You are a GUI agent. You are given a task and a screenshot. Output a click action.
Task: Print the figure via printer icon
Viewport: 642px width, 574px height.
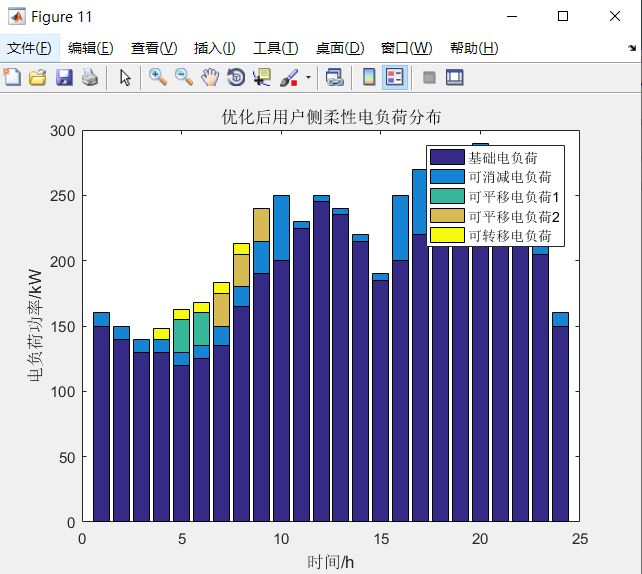click(90, 77)
